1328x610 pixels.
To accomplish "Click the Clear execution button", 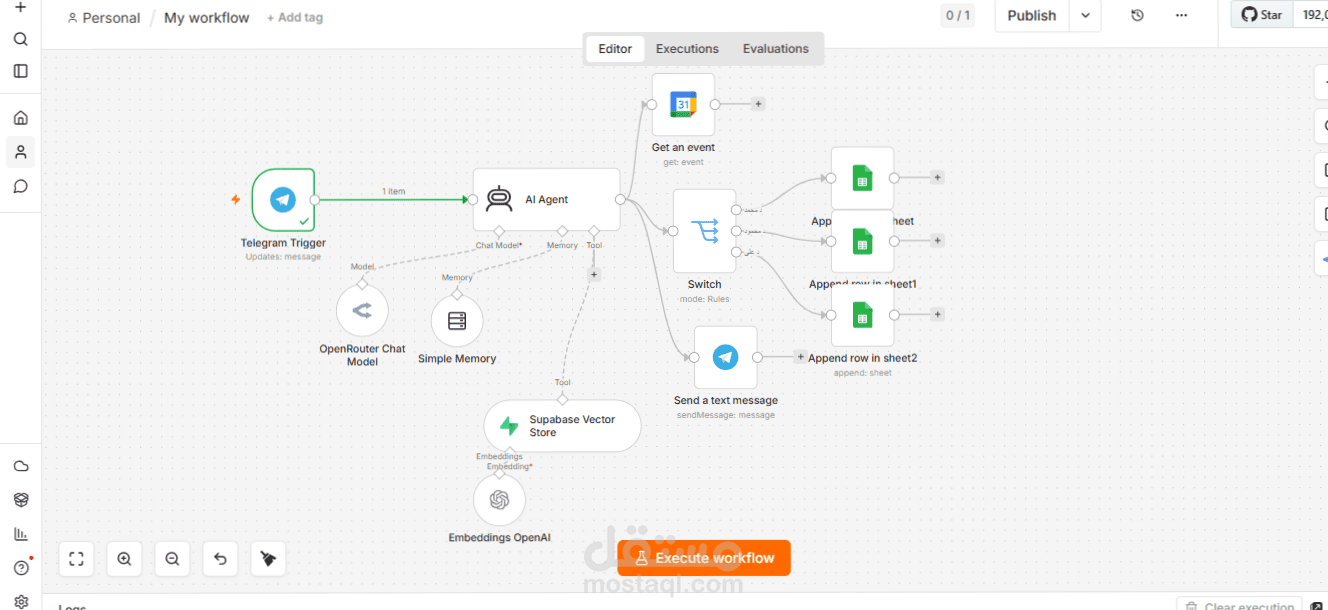I will (1240, 605).
